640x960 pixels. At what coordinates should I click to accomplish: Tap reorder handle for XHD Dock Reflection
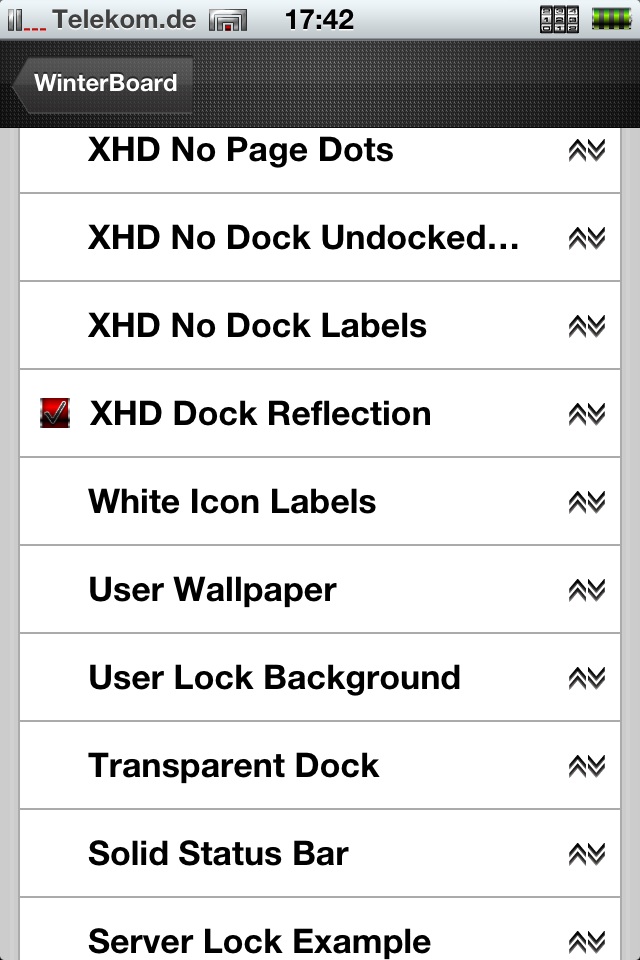[x=586, y=414]
